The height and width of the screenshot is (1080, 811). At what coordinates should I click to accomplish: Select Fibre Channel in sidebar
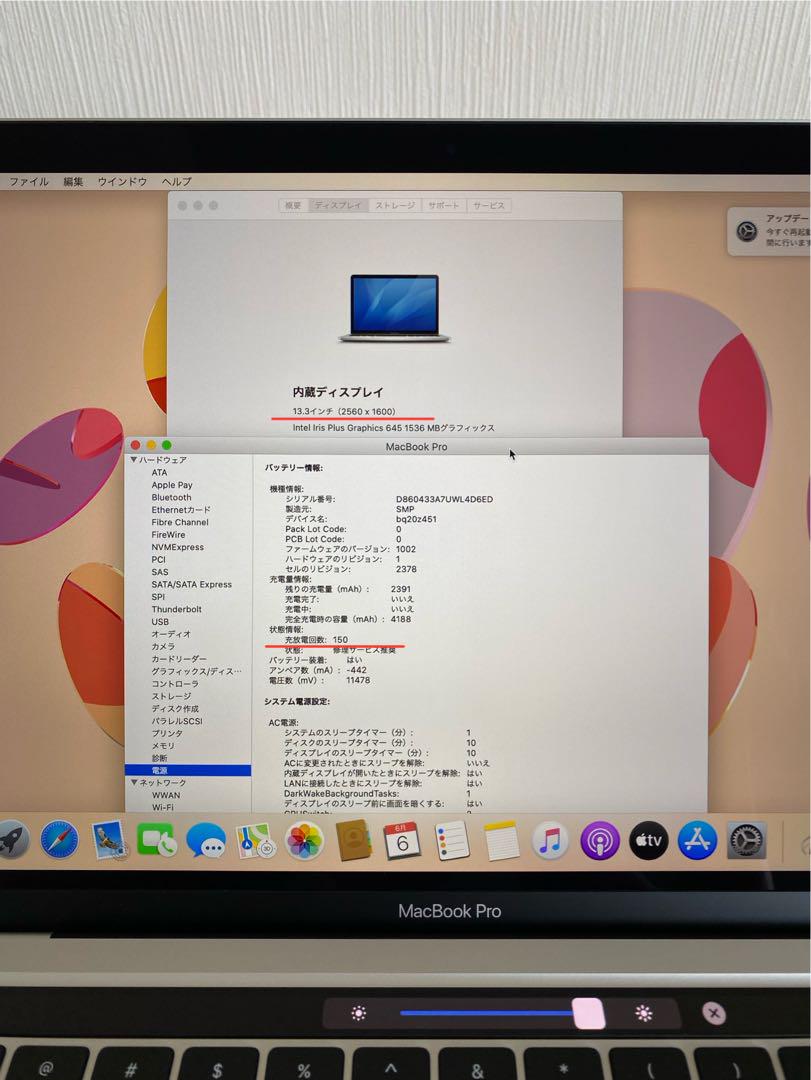[x=180, y=522]
